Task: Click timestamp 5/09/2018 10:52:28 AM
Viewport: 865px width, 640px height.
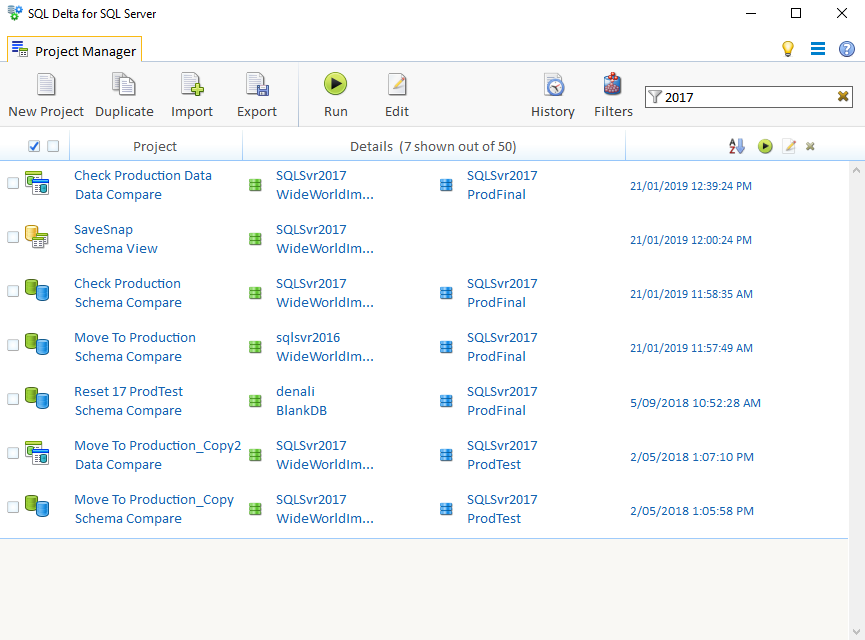Action: 695,403
